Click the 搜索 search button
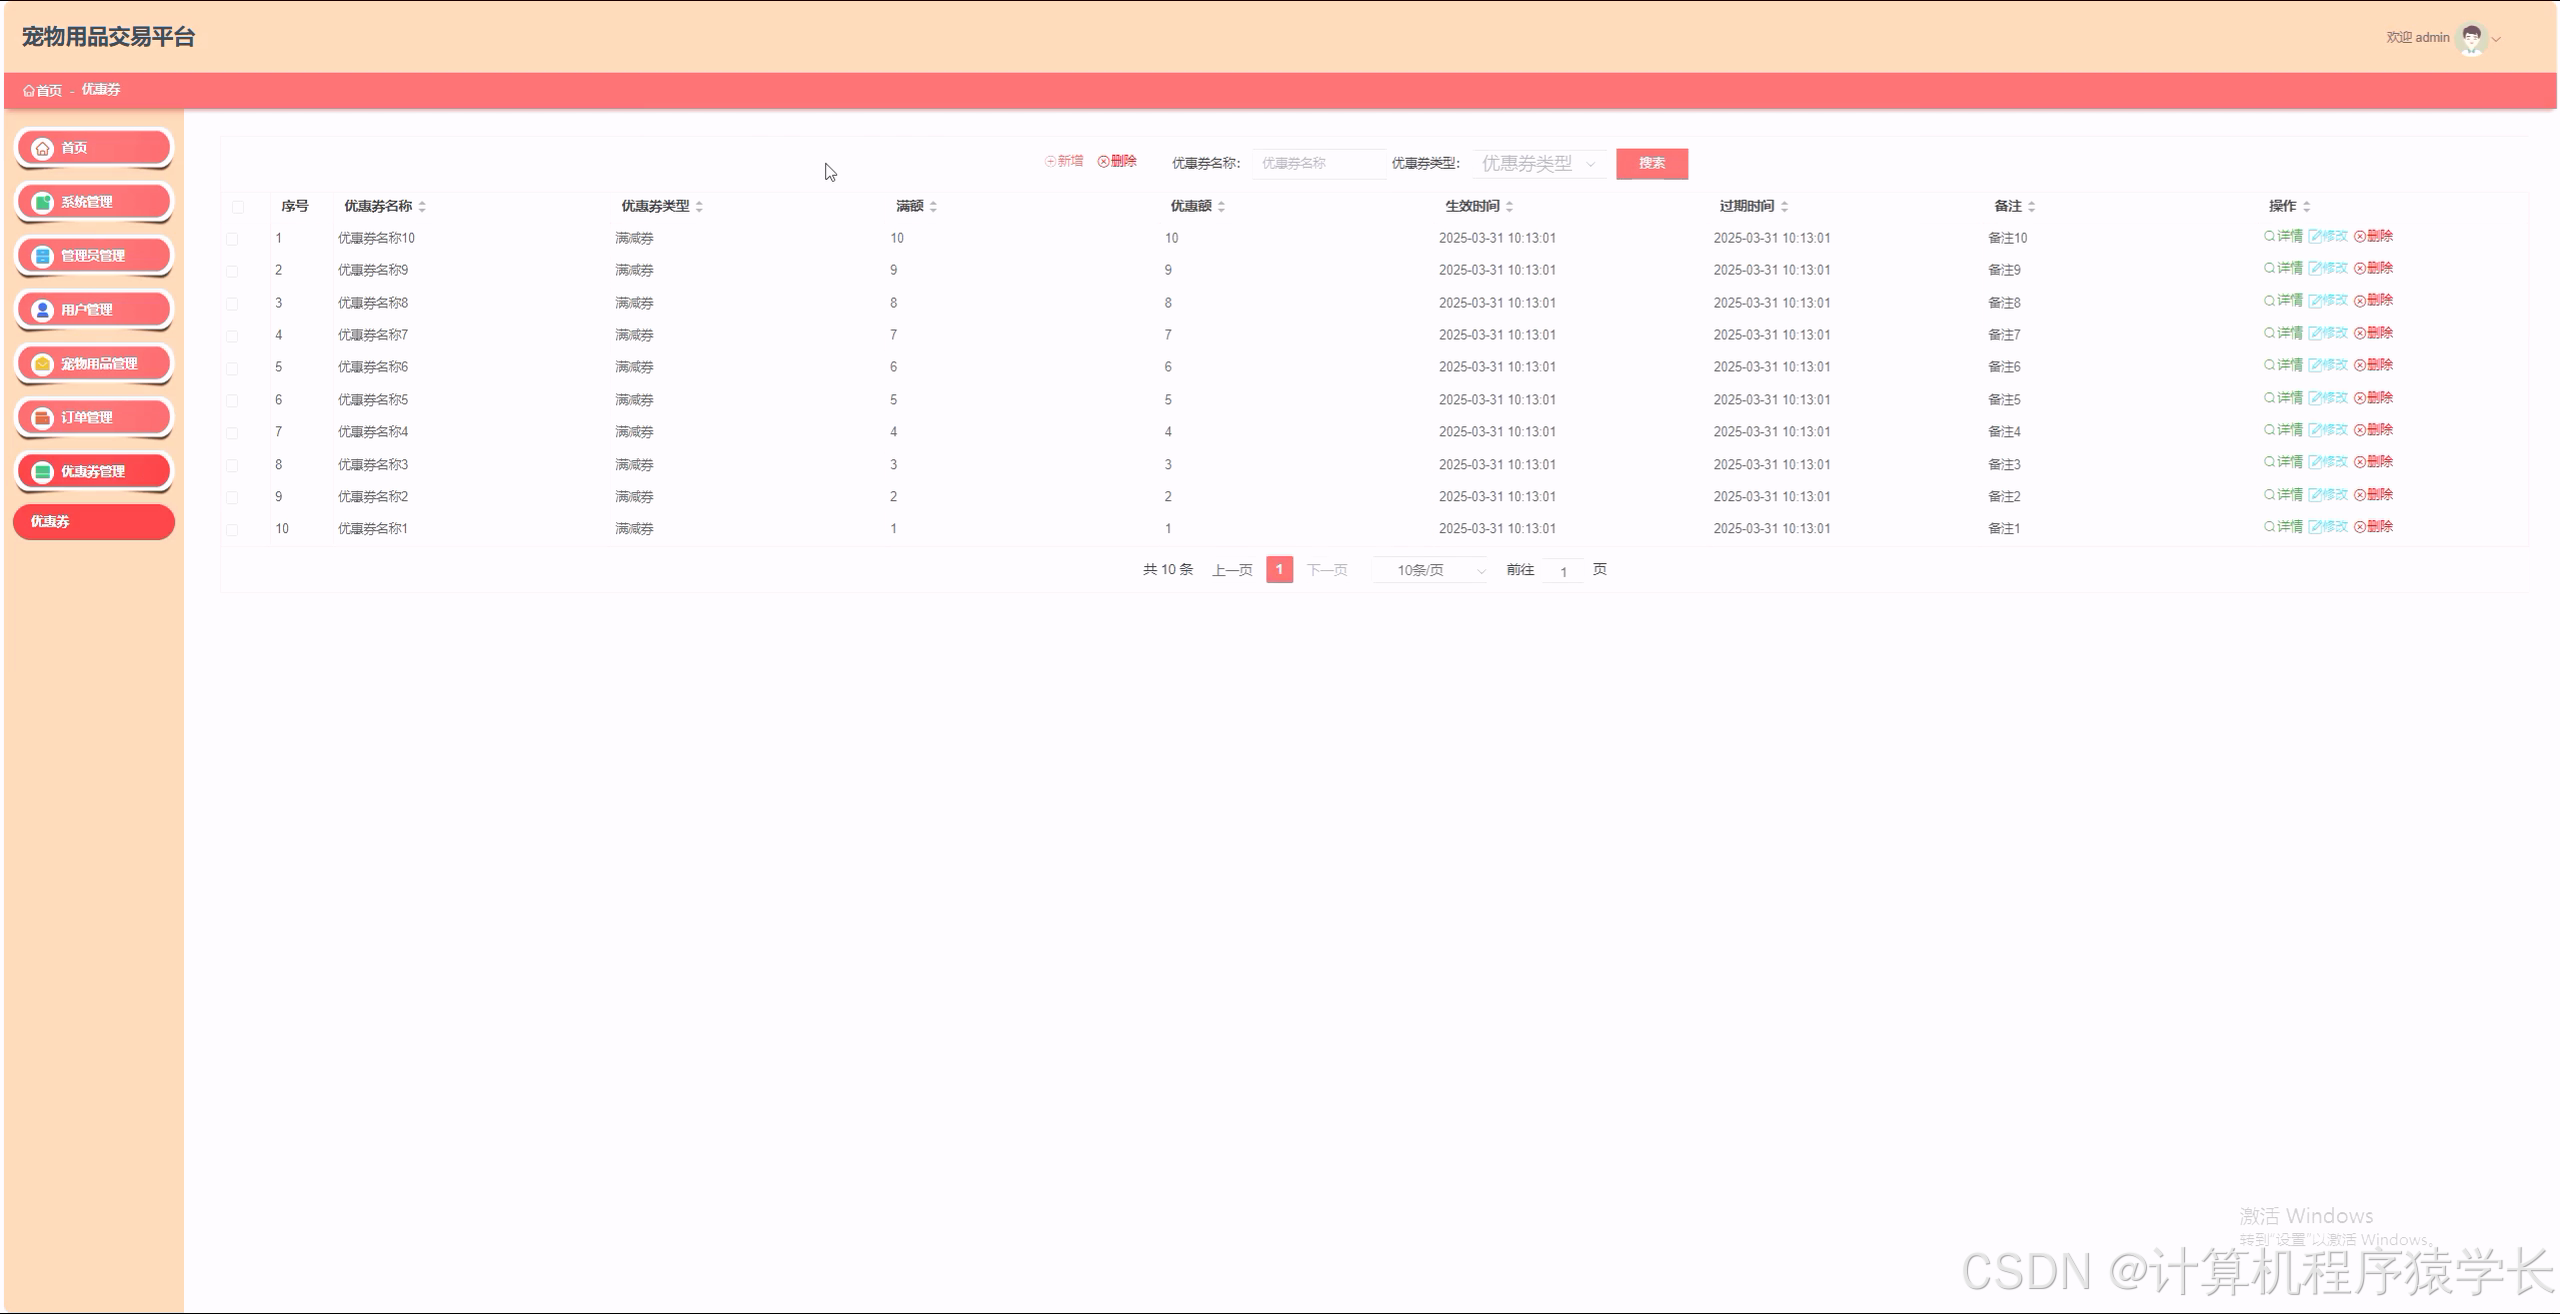This screenshot has height=1314, width=2560. pyautogui.click(x=1651, y=164)
